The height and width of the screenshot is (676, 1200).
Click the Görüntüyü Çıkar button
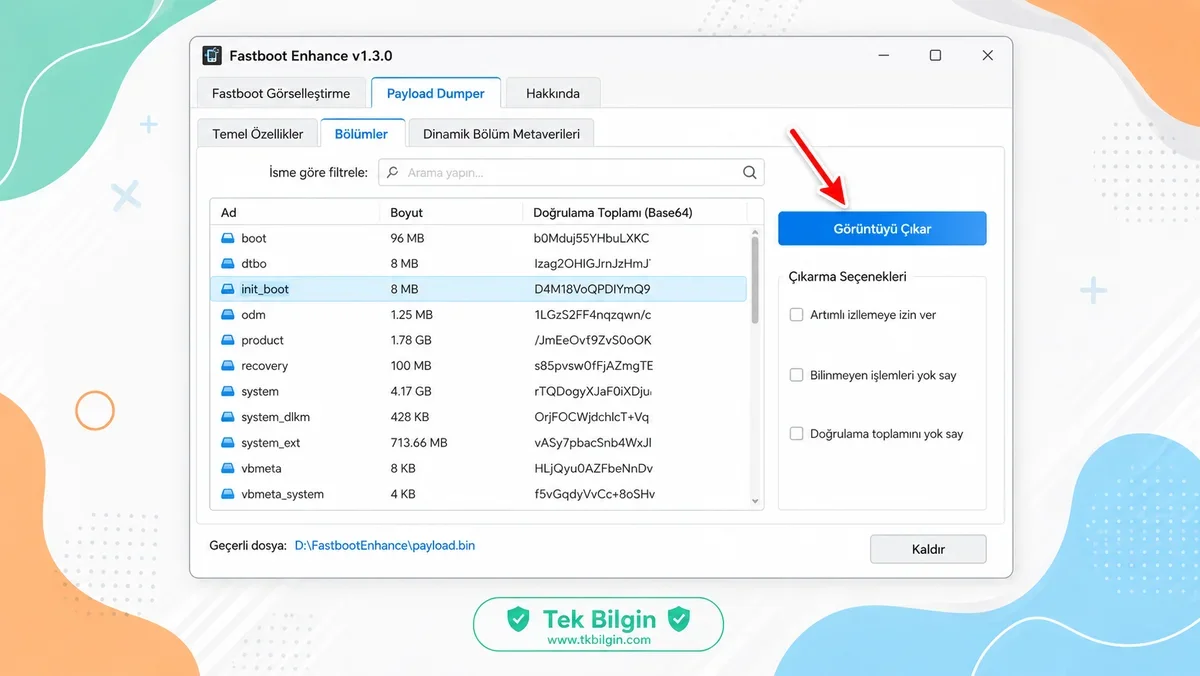coord(882,228)
